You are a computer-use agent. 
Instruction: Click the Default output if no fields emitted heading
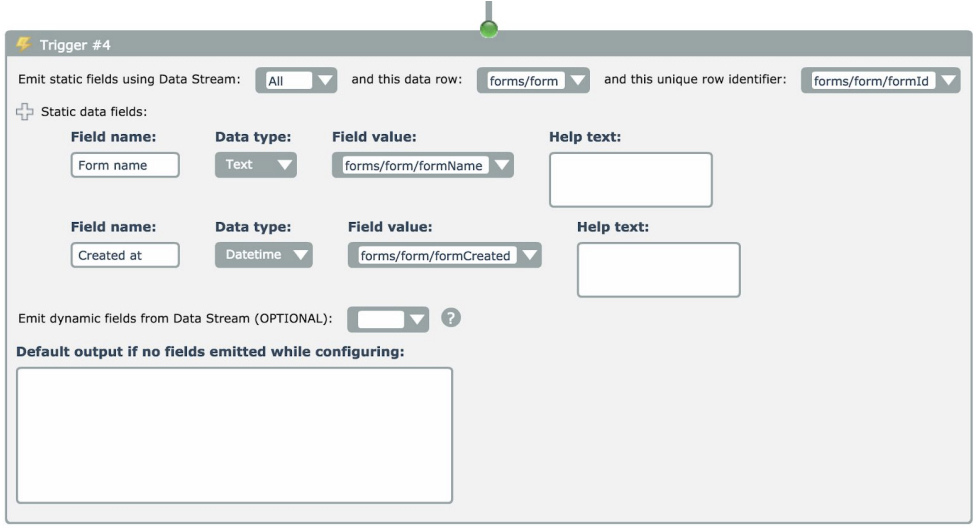coord(210,352)
